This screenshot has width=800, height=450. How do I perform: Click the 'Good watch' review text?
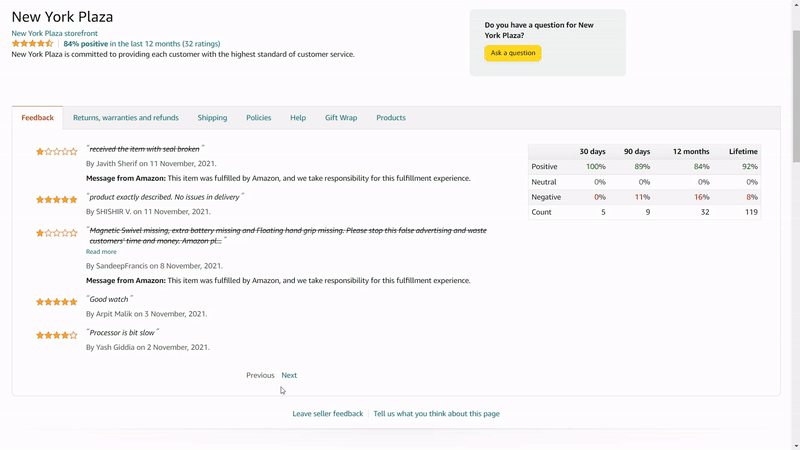[x=109, y=299]
